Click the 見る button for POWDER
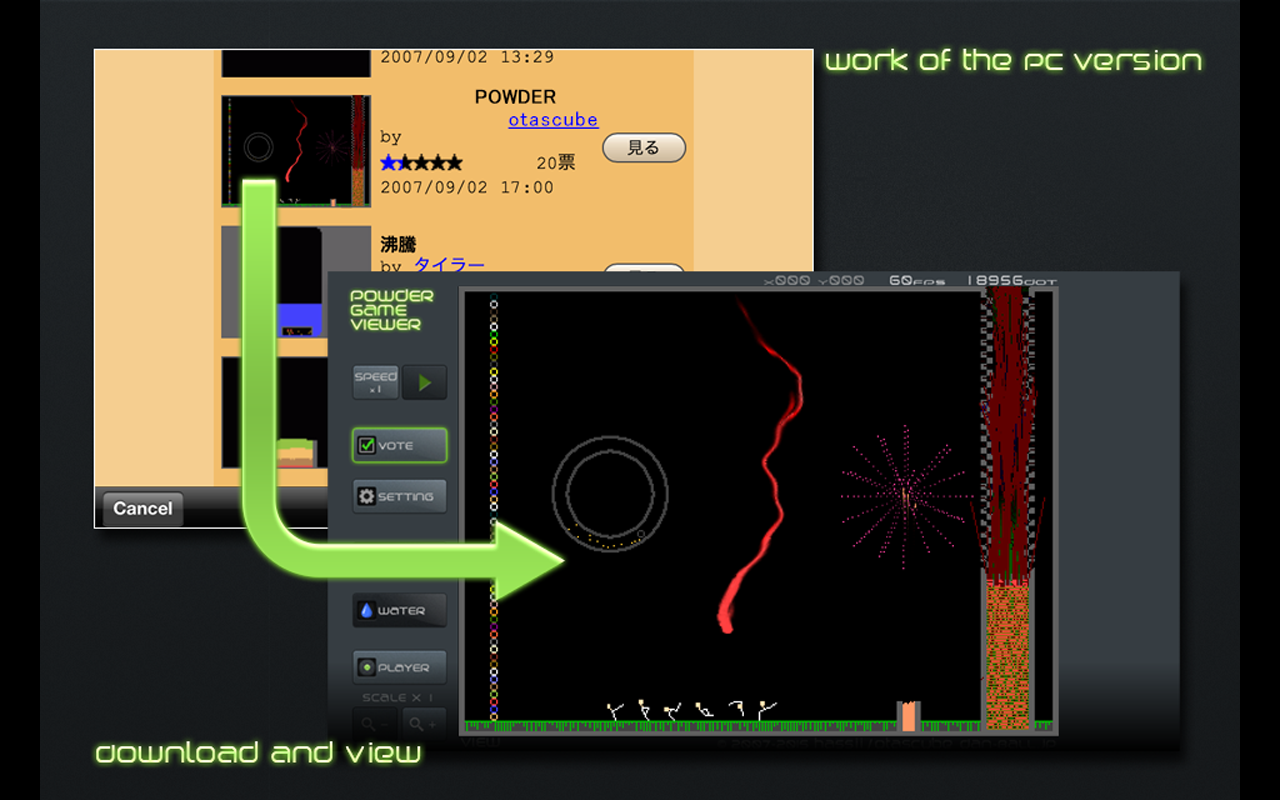Screen dimensions: 1280x800 tap(644, 147)
